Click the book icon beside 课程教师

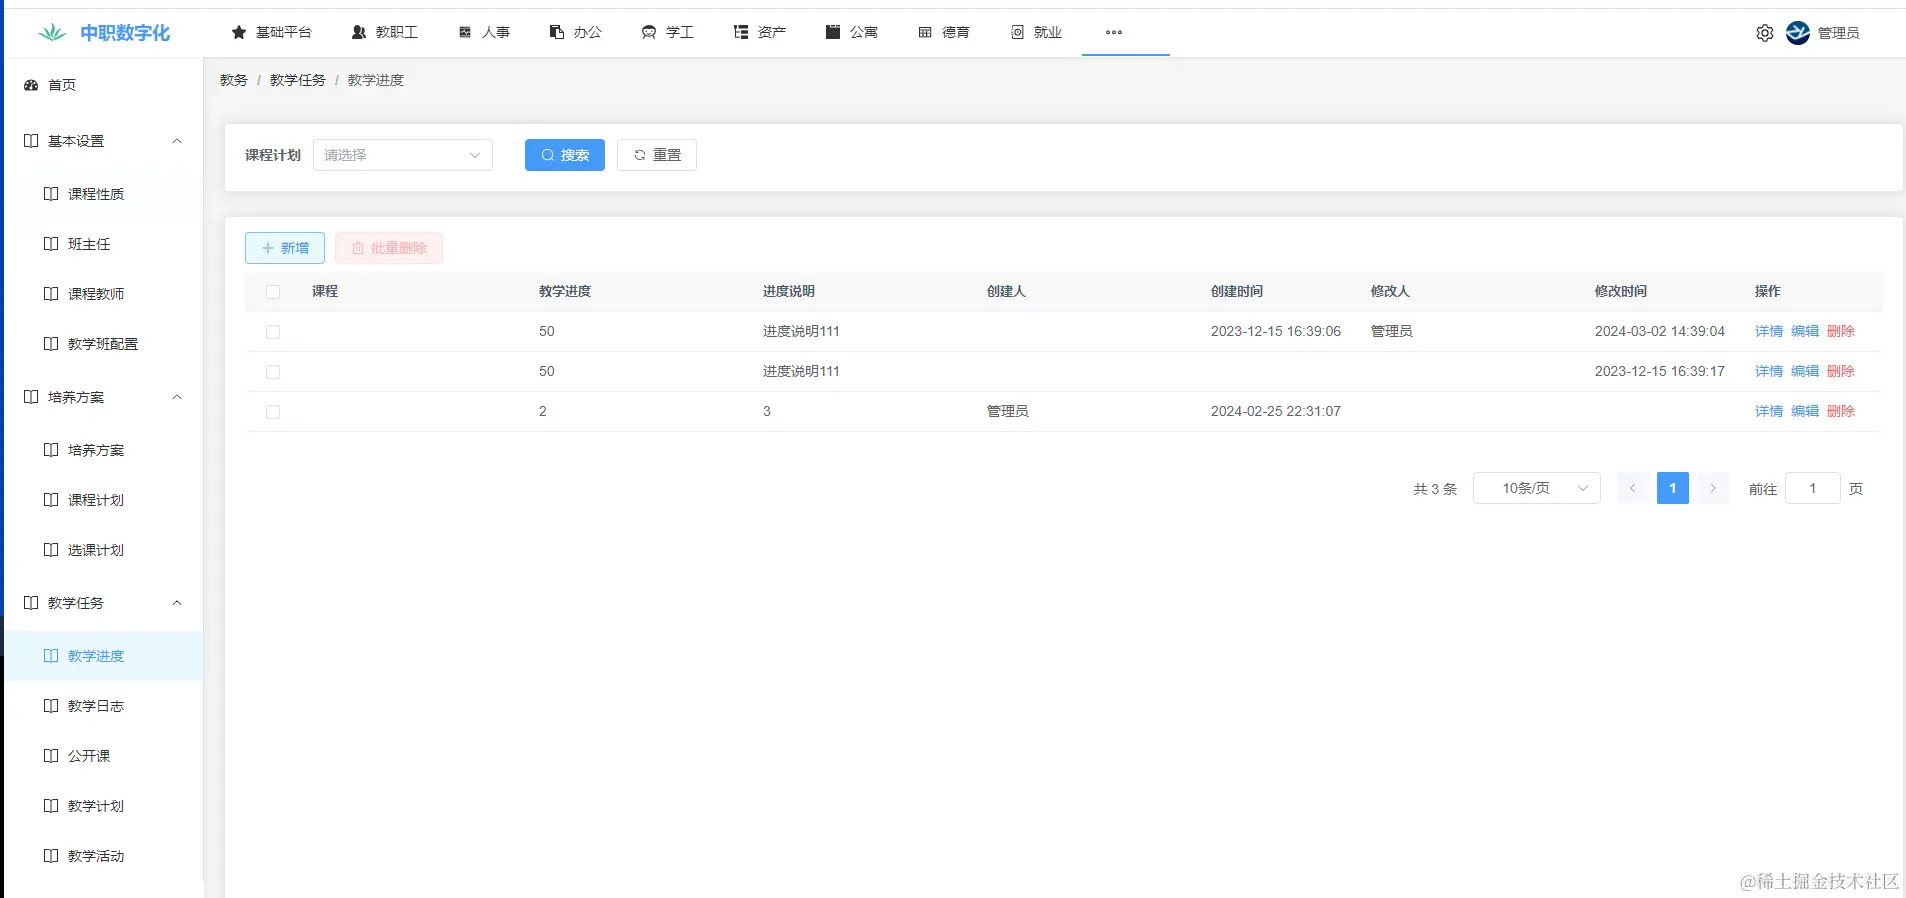click(51, 294)
